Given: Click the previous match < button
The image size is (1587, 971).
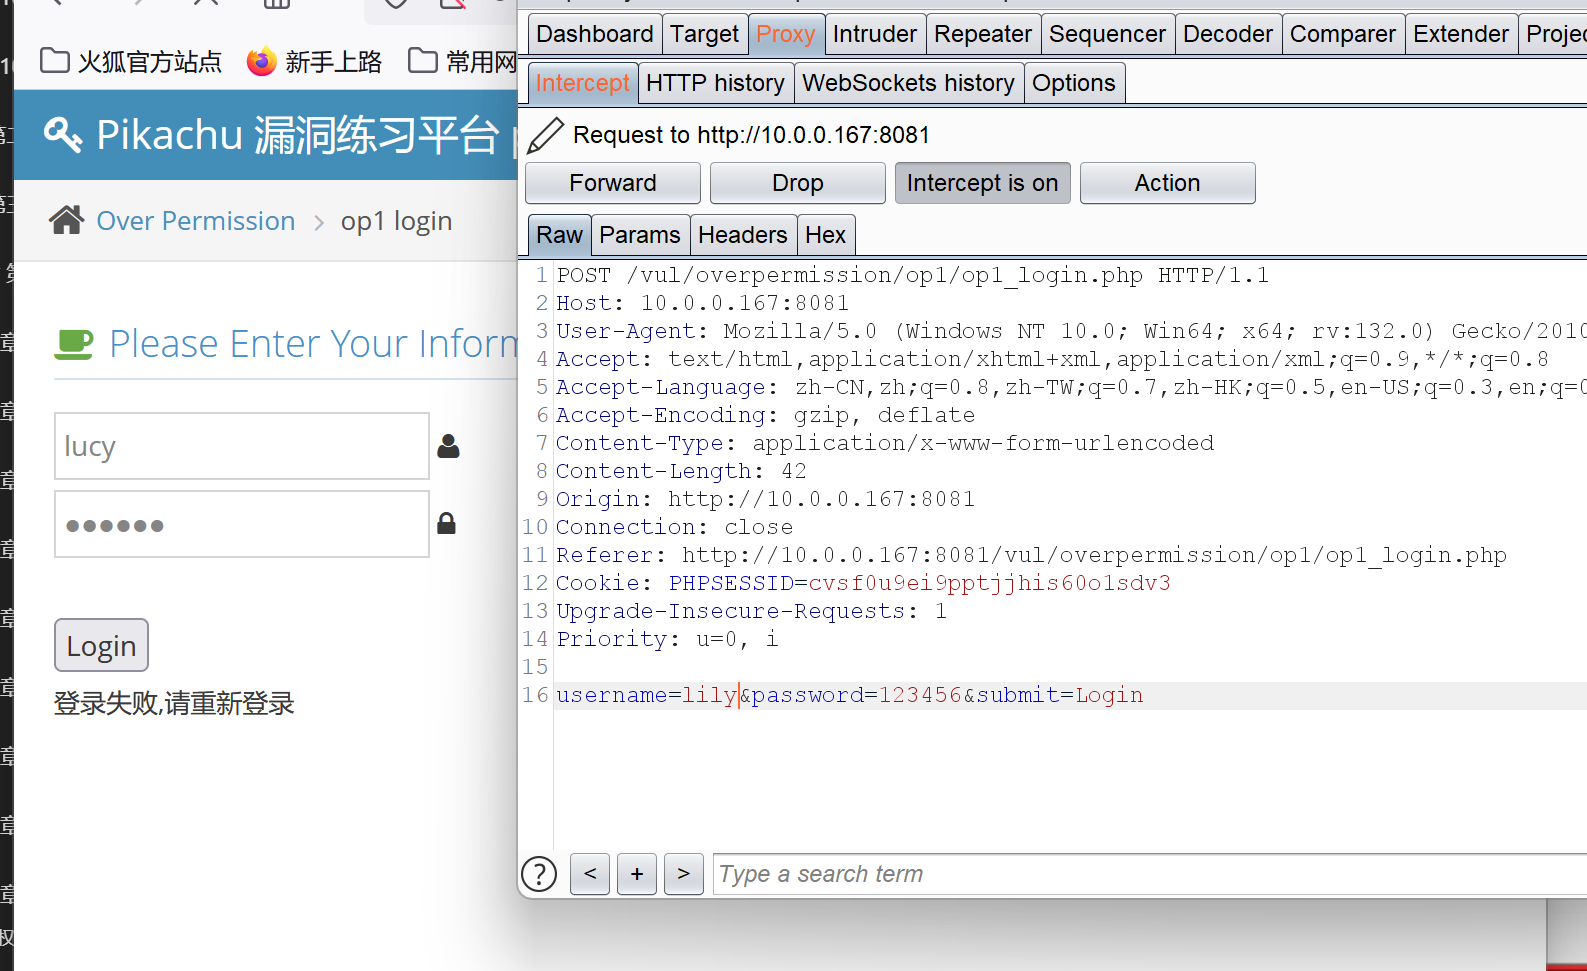Looking at the screenshot, I should click(x=590, y=874).
